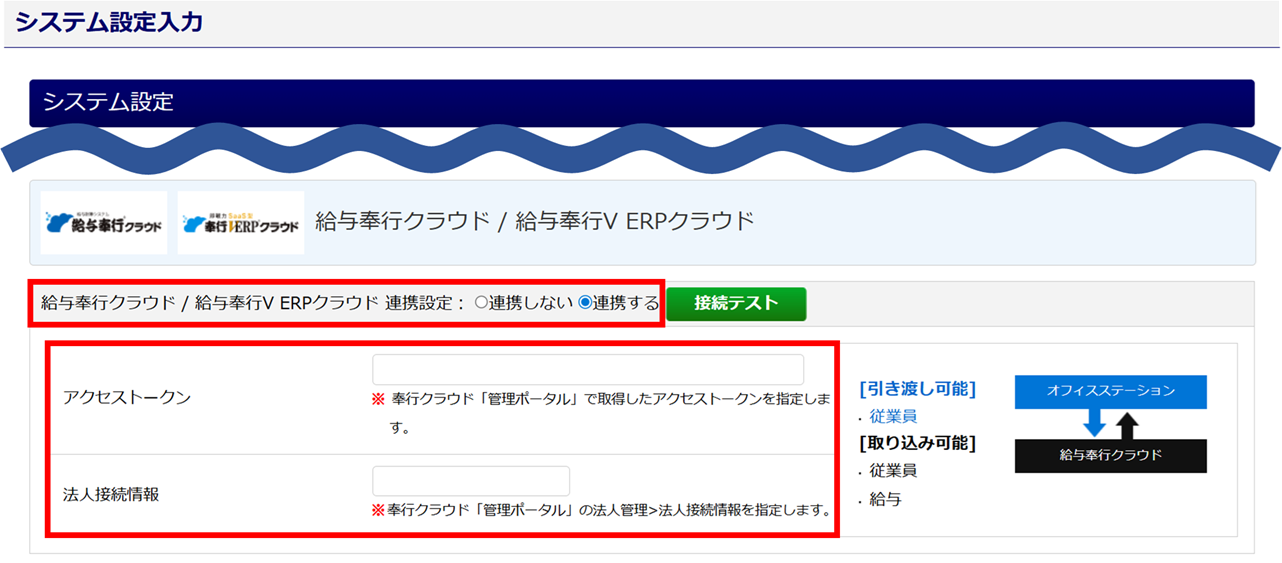
Task: Click the green 接続テスト button
Action: pyautogui.click(x=736, y=304)
